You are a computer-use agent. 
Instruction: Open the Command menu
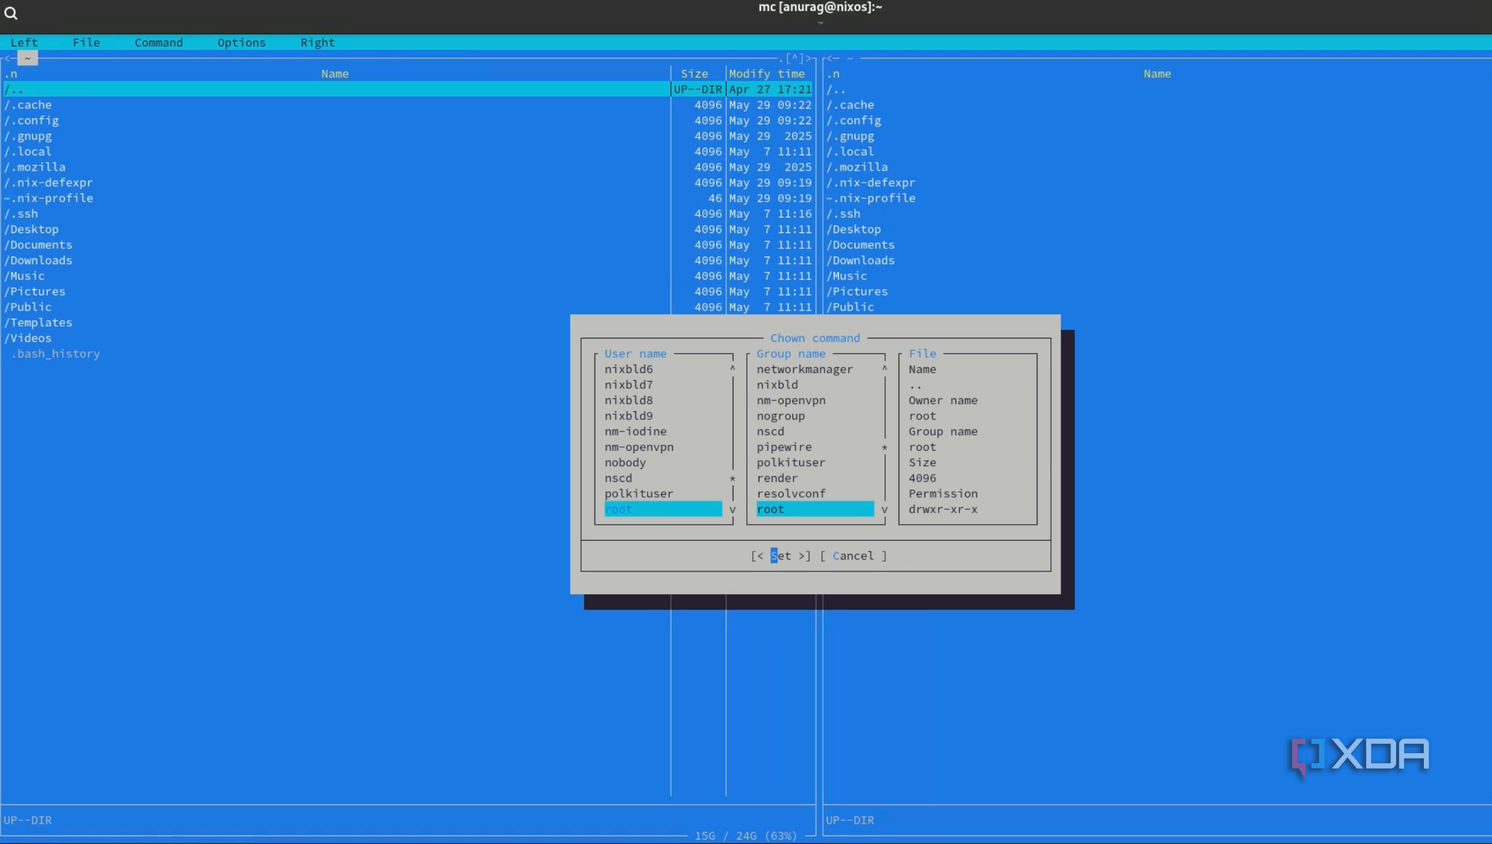pyautogui.click(x=159, y=43)
